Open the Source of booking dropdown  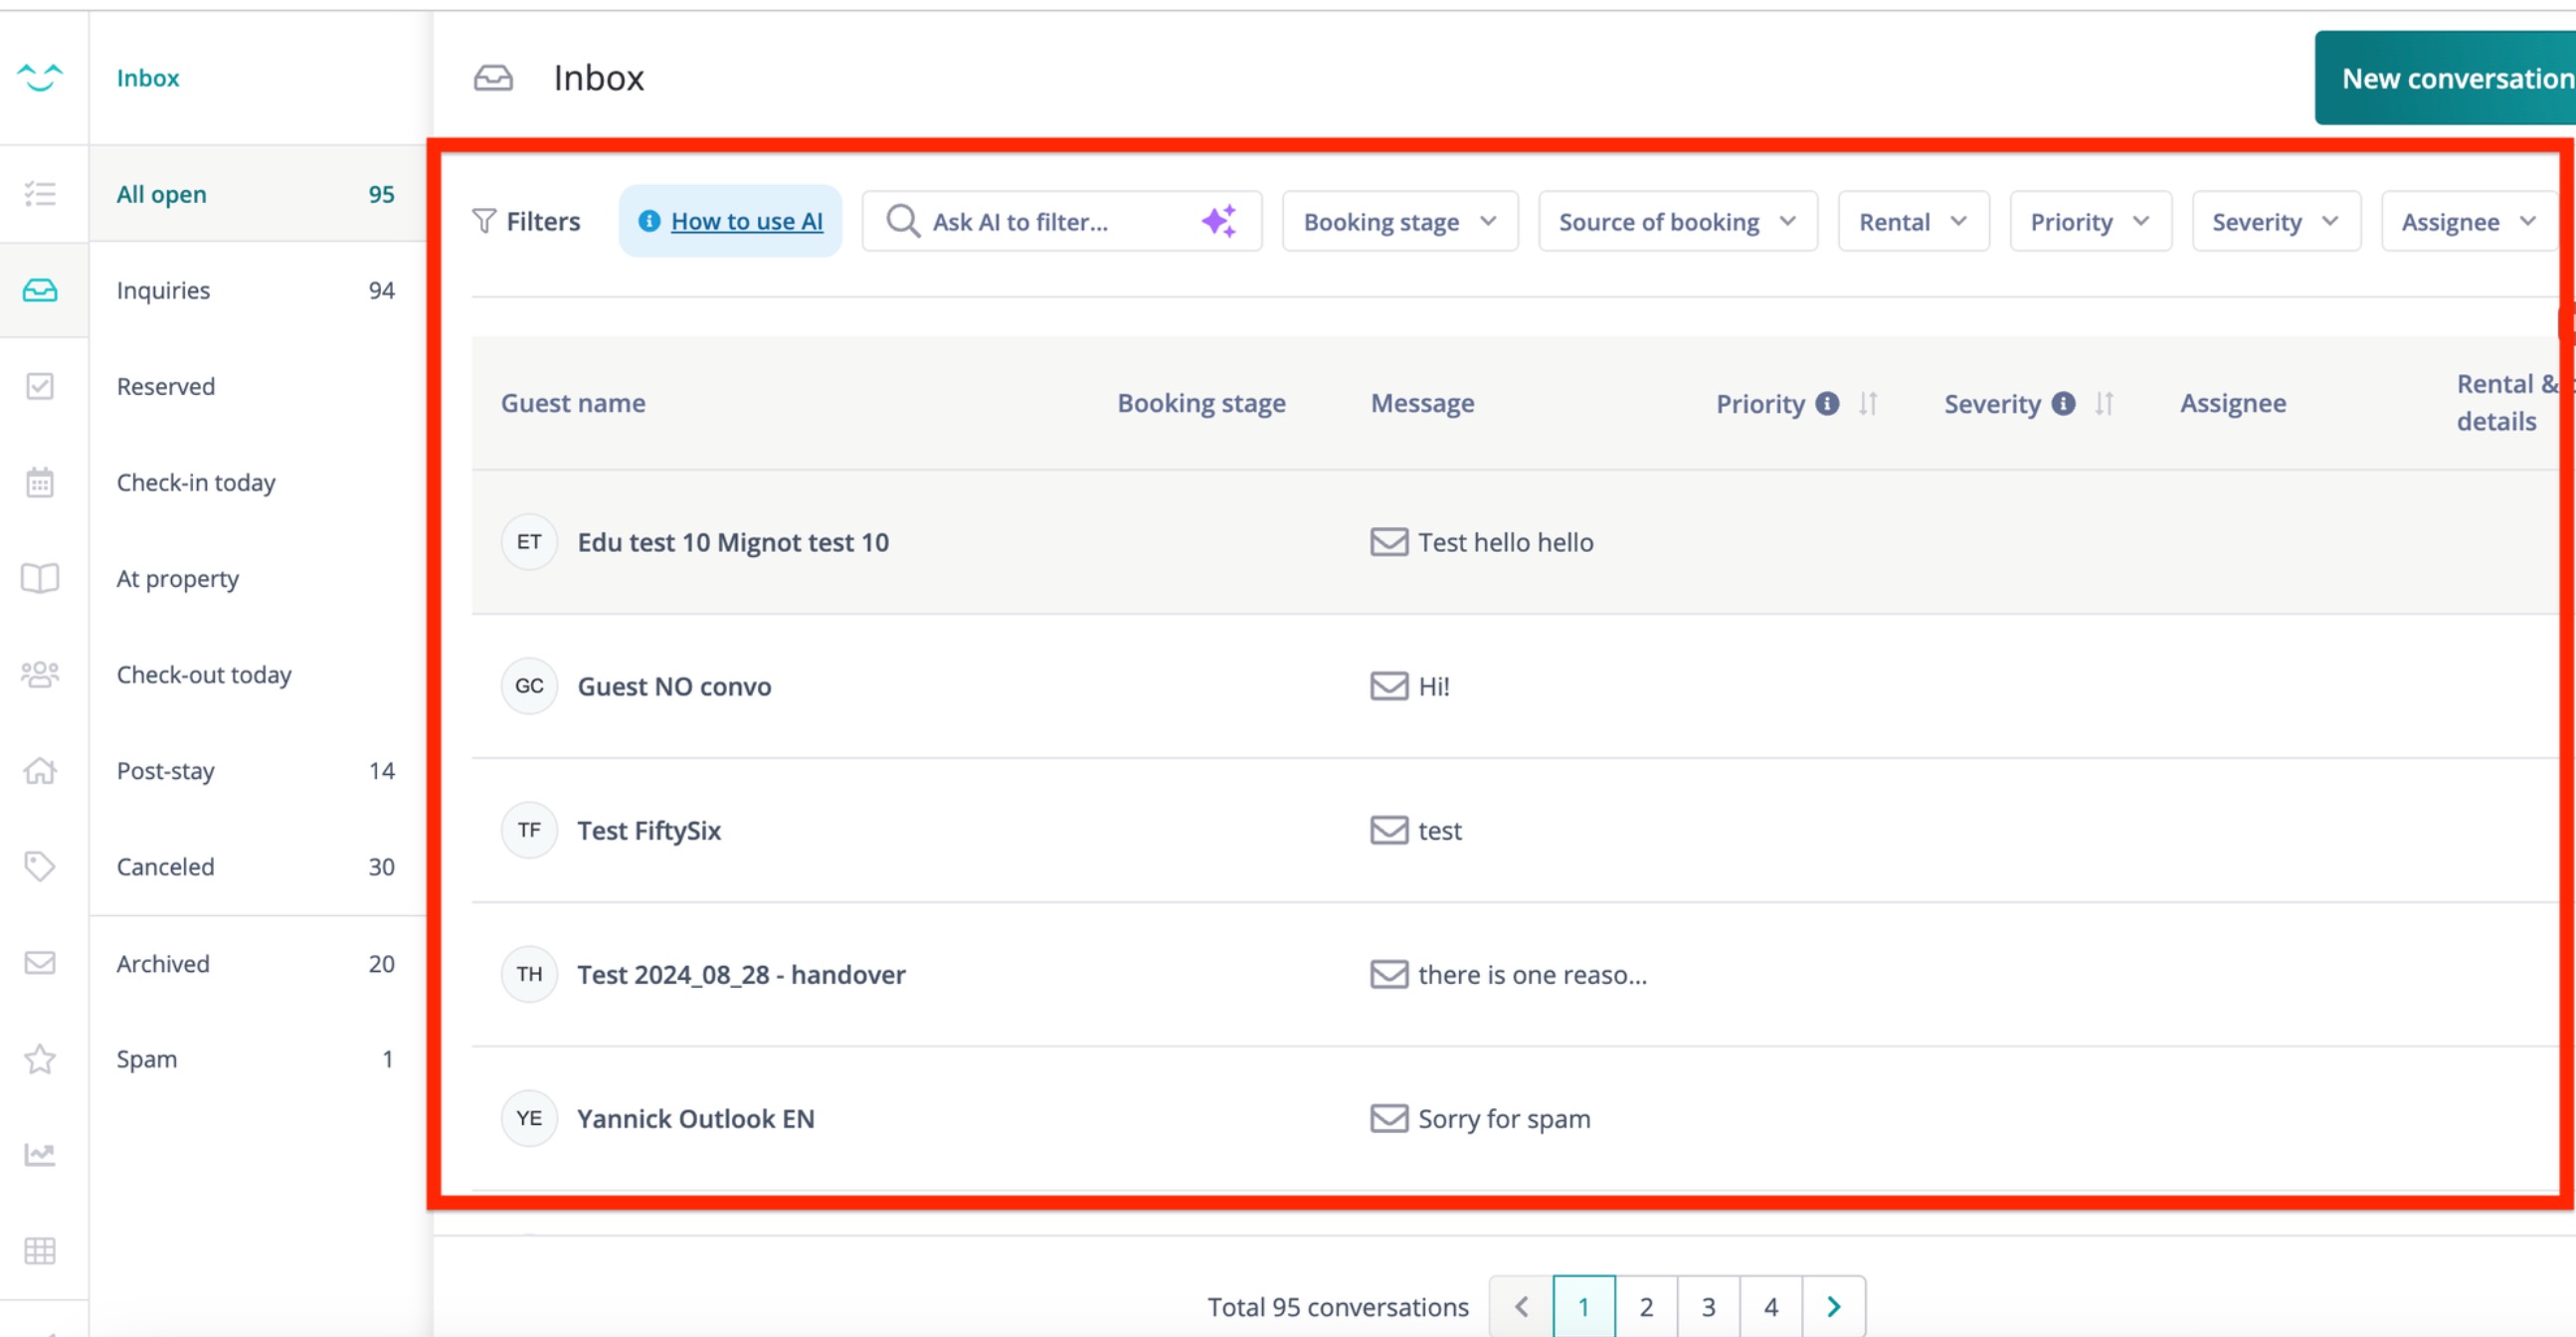(1677, 221)
